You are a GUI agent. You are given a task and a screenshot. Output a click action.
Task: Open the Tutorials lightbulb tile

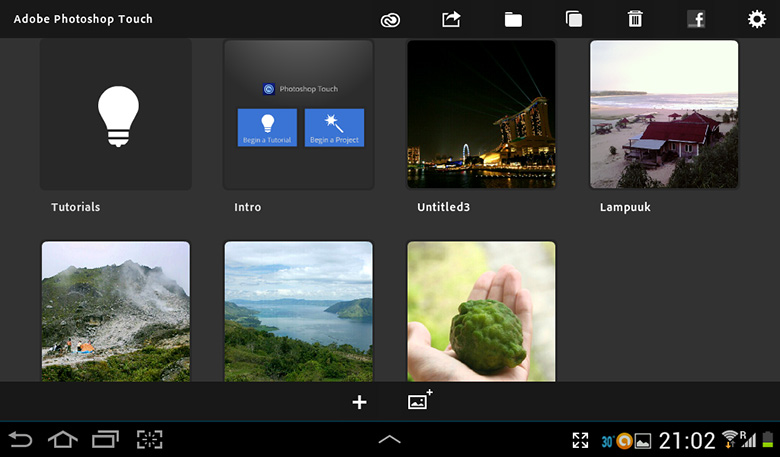coord(116,114)
